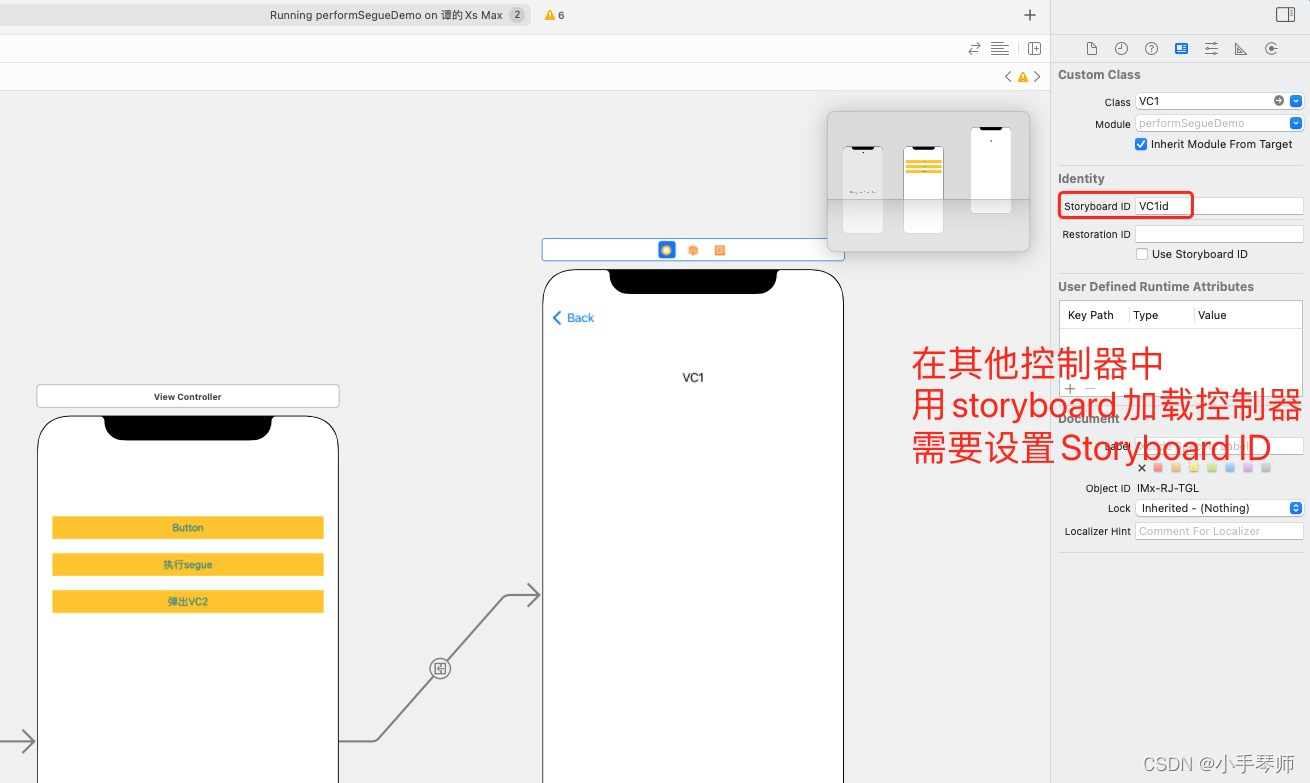Select the 执行segue button
The image size is (1310, 783).
188,565
